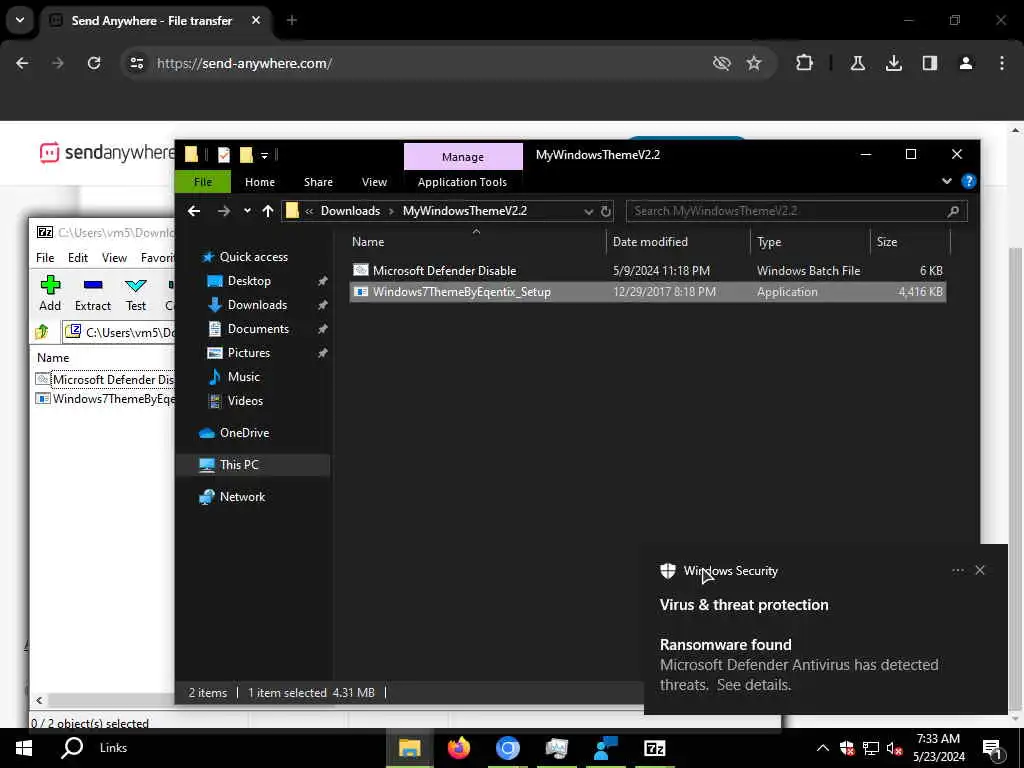Click the 7-Zip Add button
The height and width of the screenshot is (768, 1024).
point(50,294)
